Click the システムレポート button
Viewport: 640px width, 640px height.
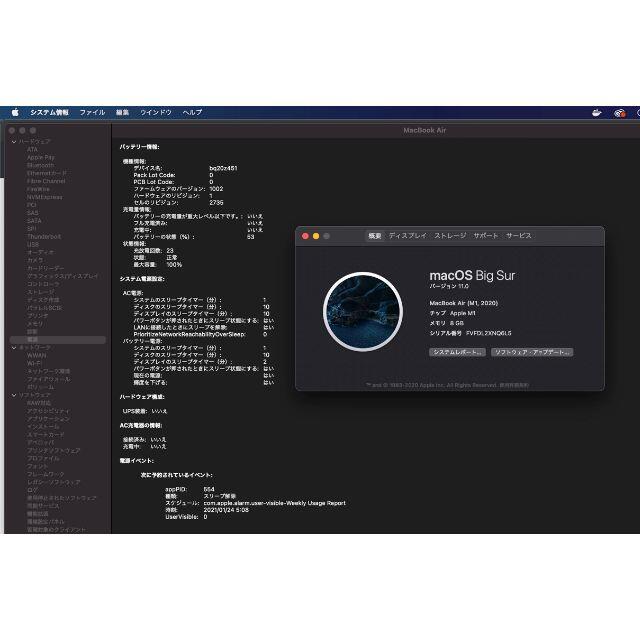click(x=457, y=352)
